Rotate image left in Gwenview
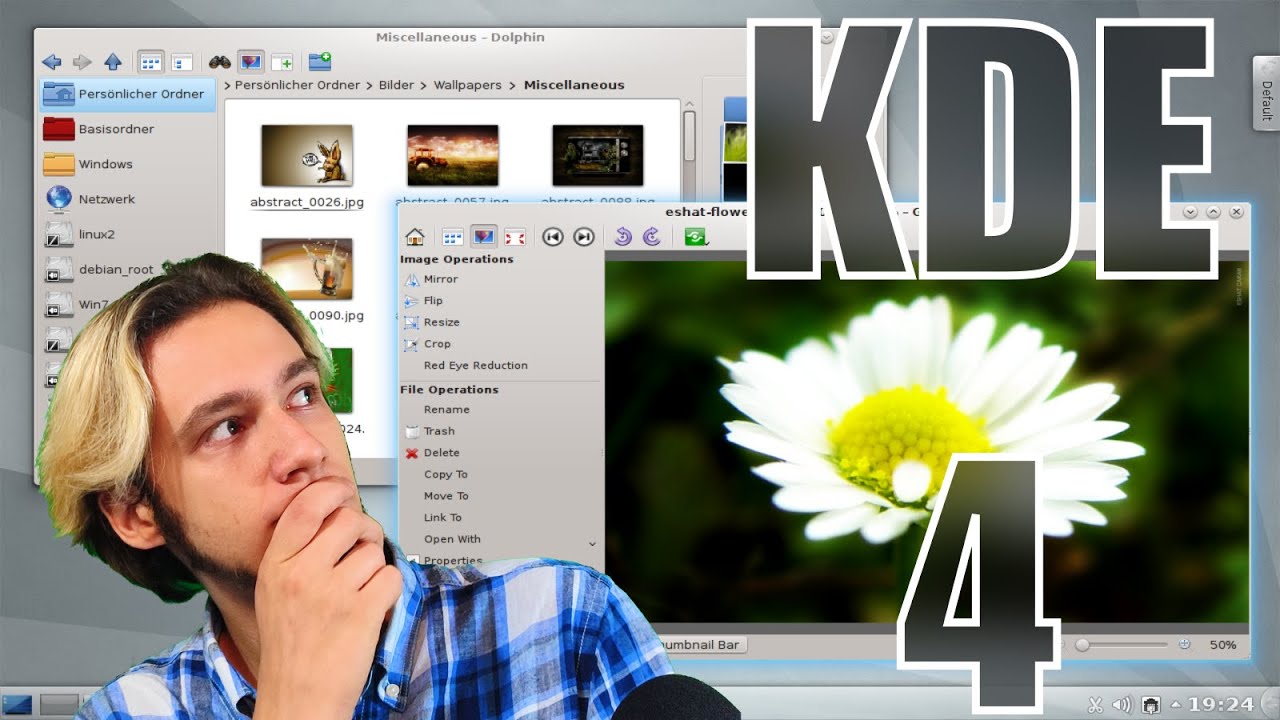 pyautogui.click(x=622, y=237)
